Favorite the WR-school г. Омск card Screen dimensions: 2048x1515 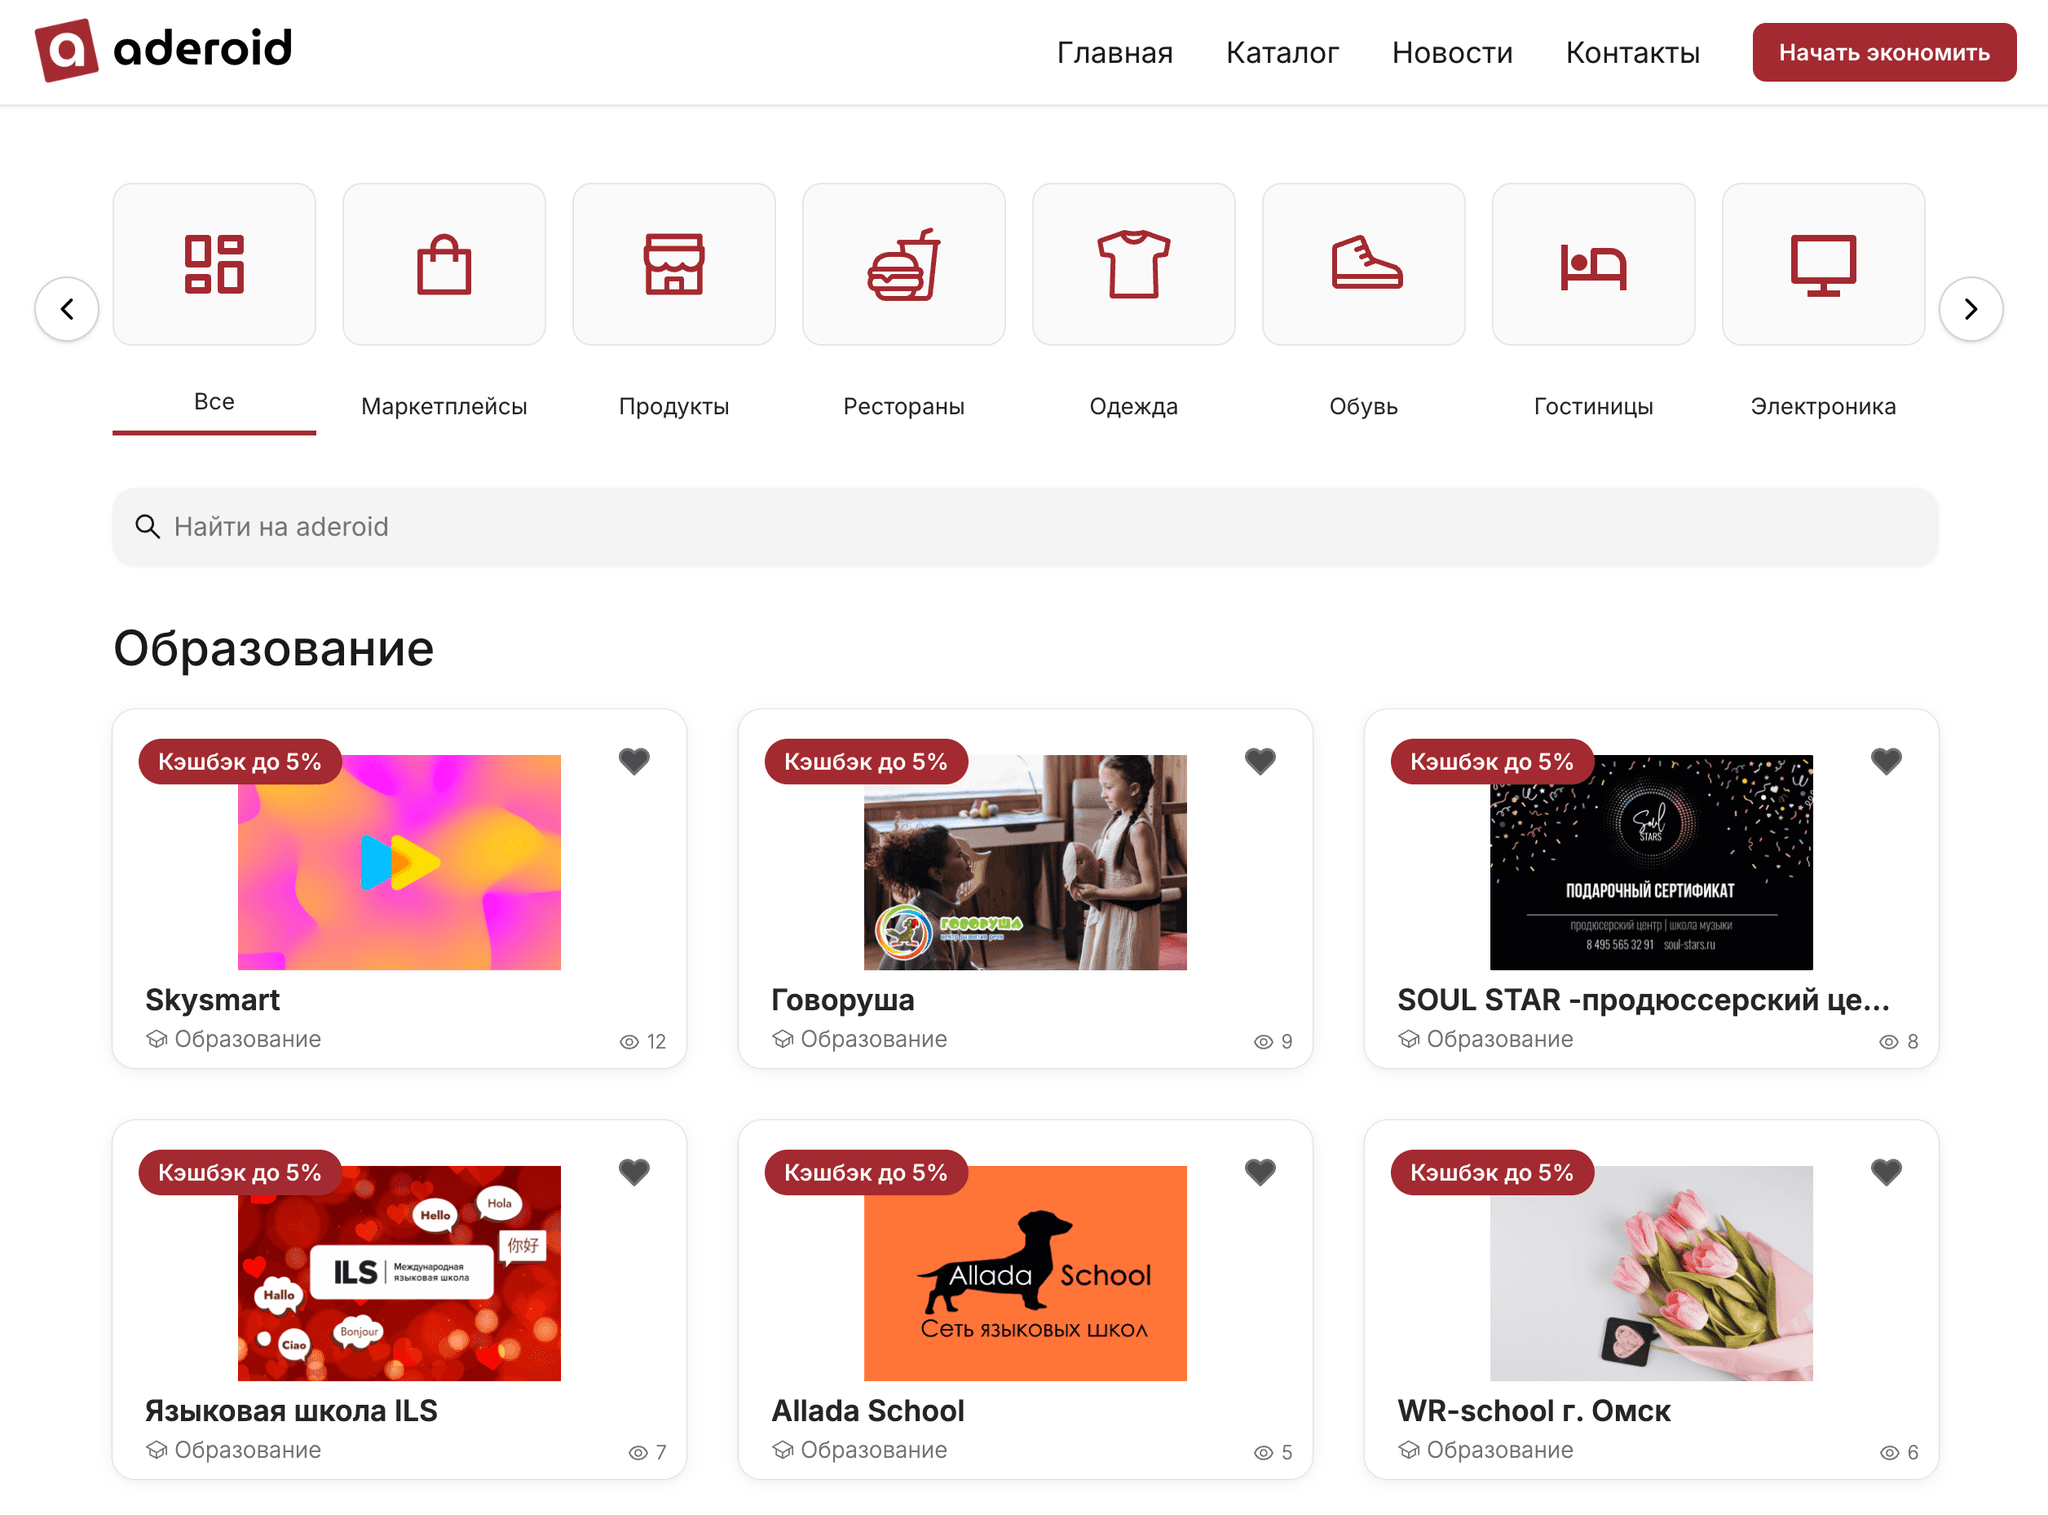click(1886, 1172)
